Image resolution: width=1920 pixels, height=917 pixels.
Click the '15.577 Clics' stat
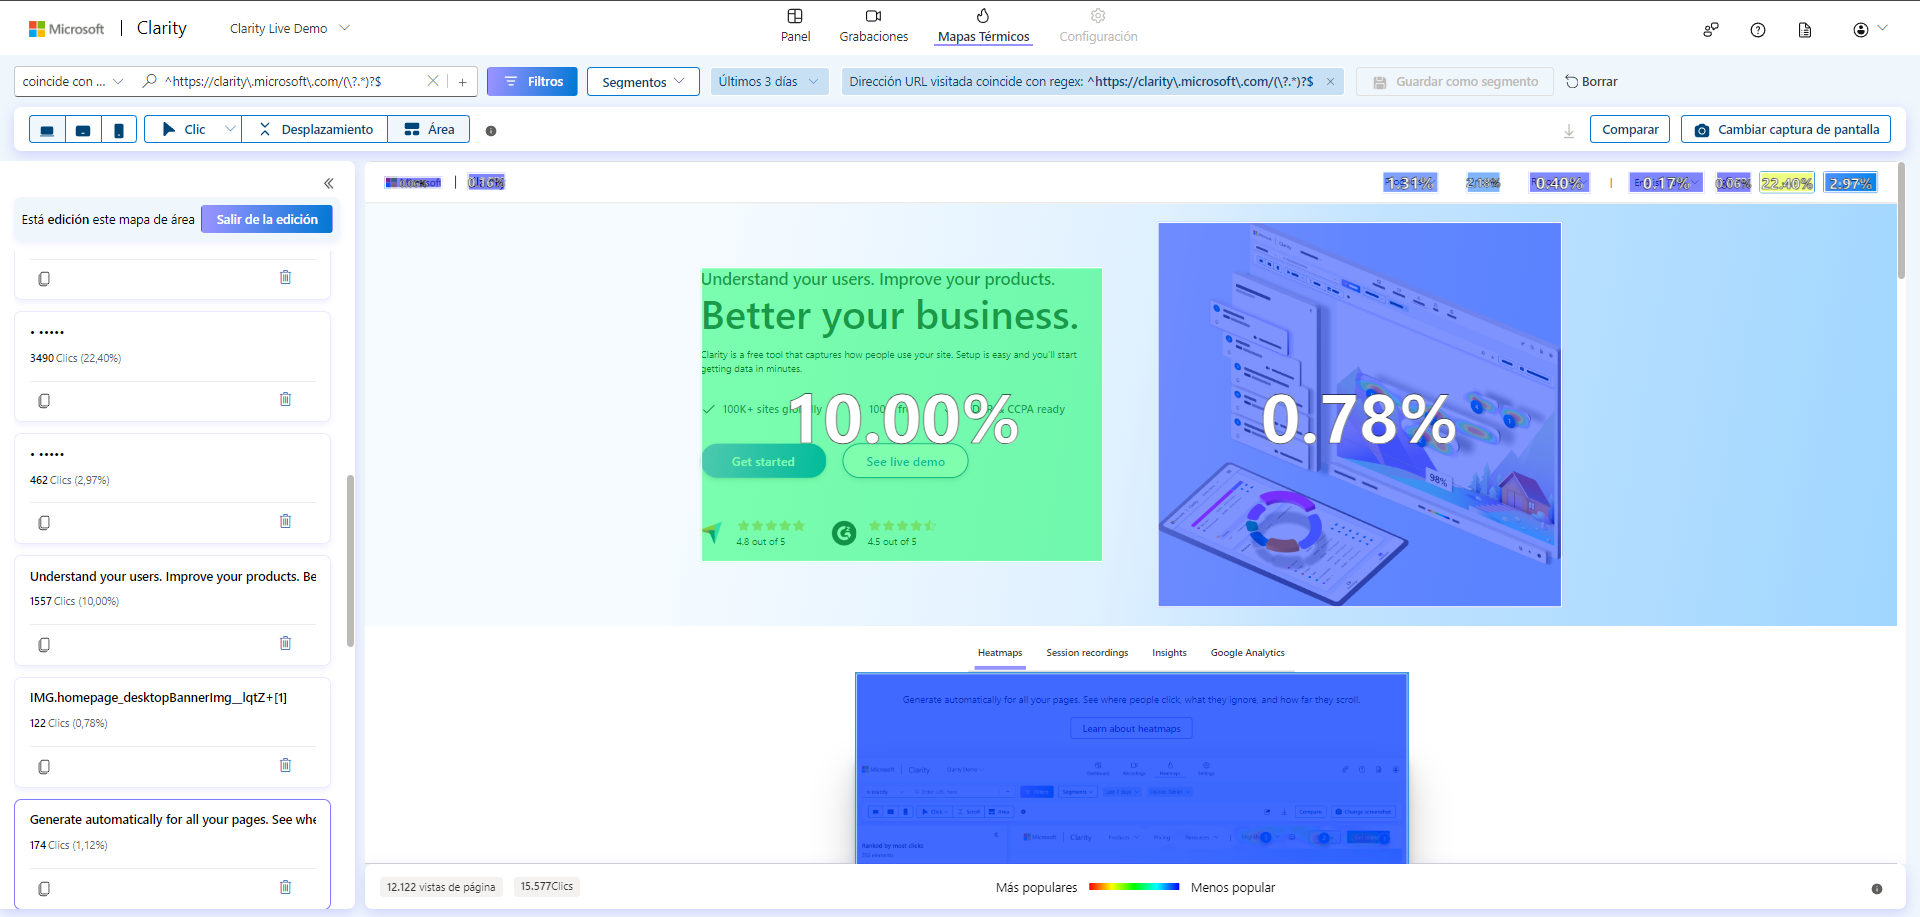[x=547, y=887]
